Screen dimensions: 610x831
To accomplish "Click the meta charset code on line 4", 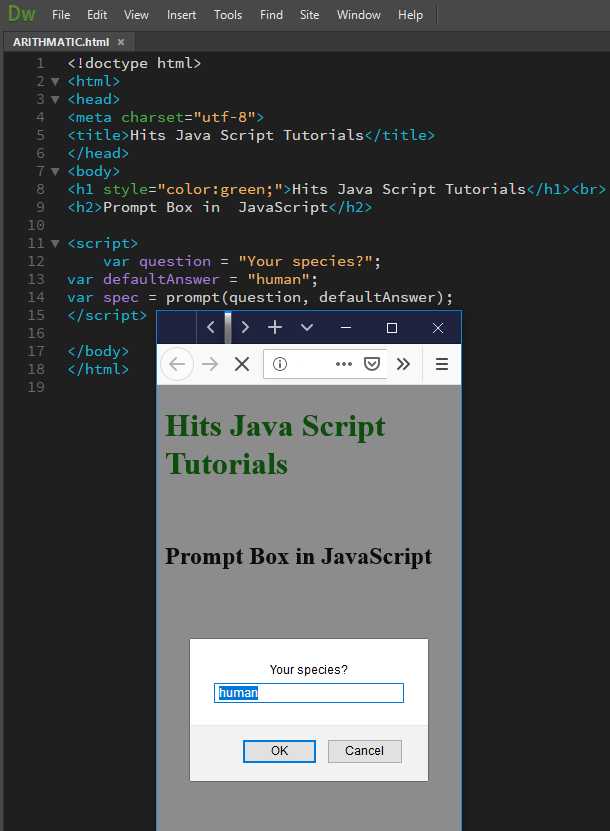I will tap(165, 118).
